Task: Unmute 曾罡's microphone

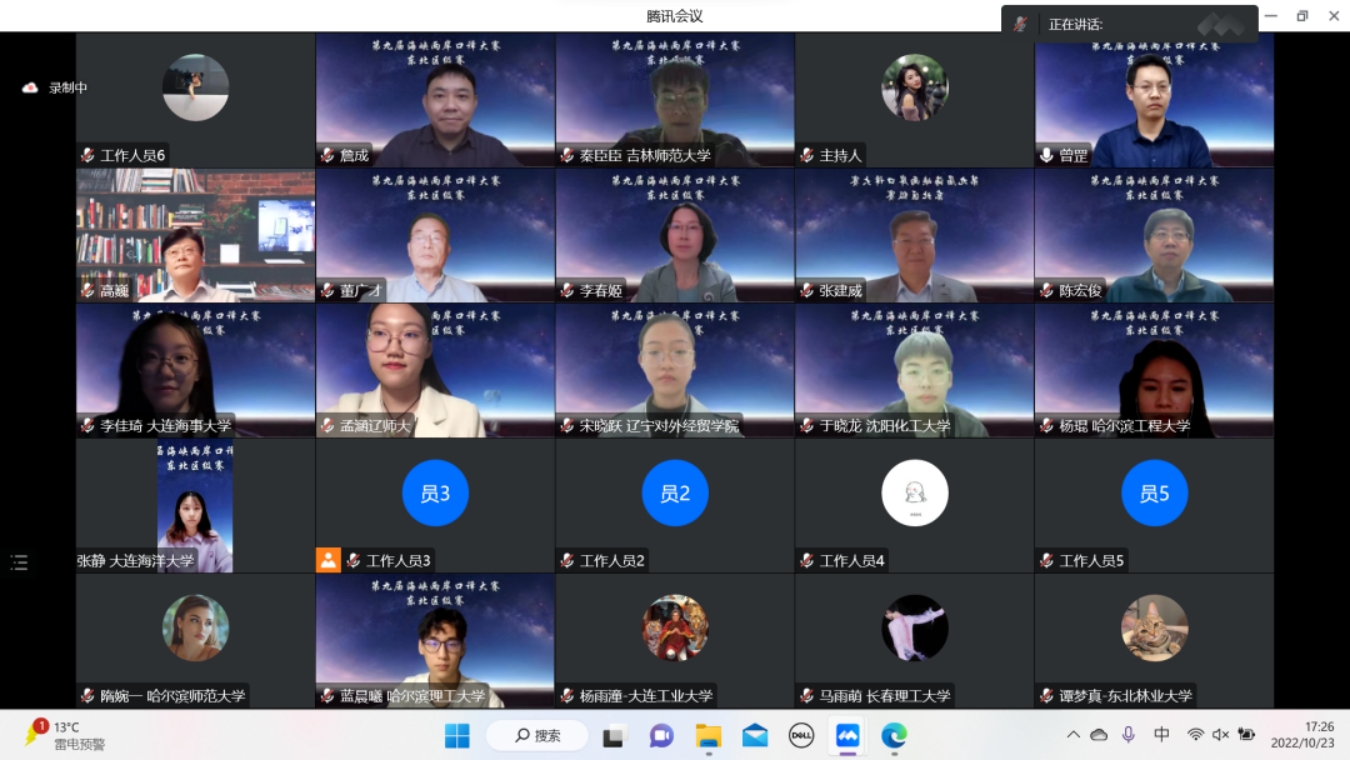Action: tap(1045, 155)
